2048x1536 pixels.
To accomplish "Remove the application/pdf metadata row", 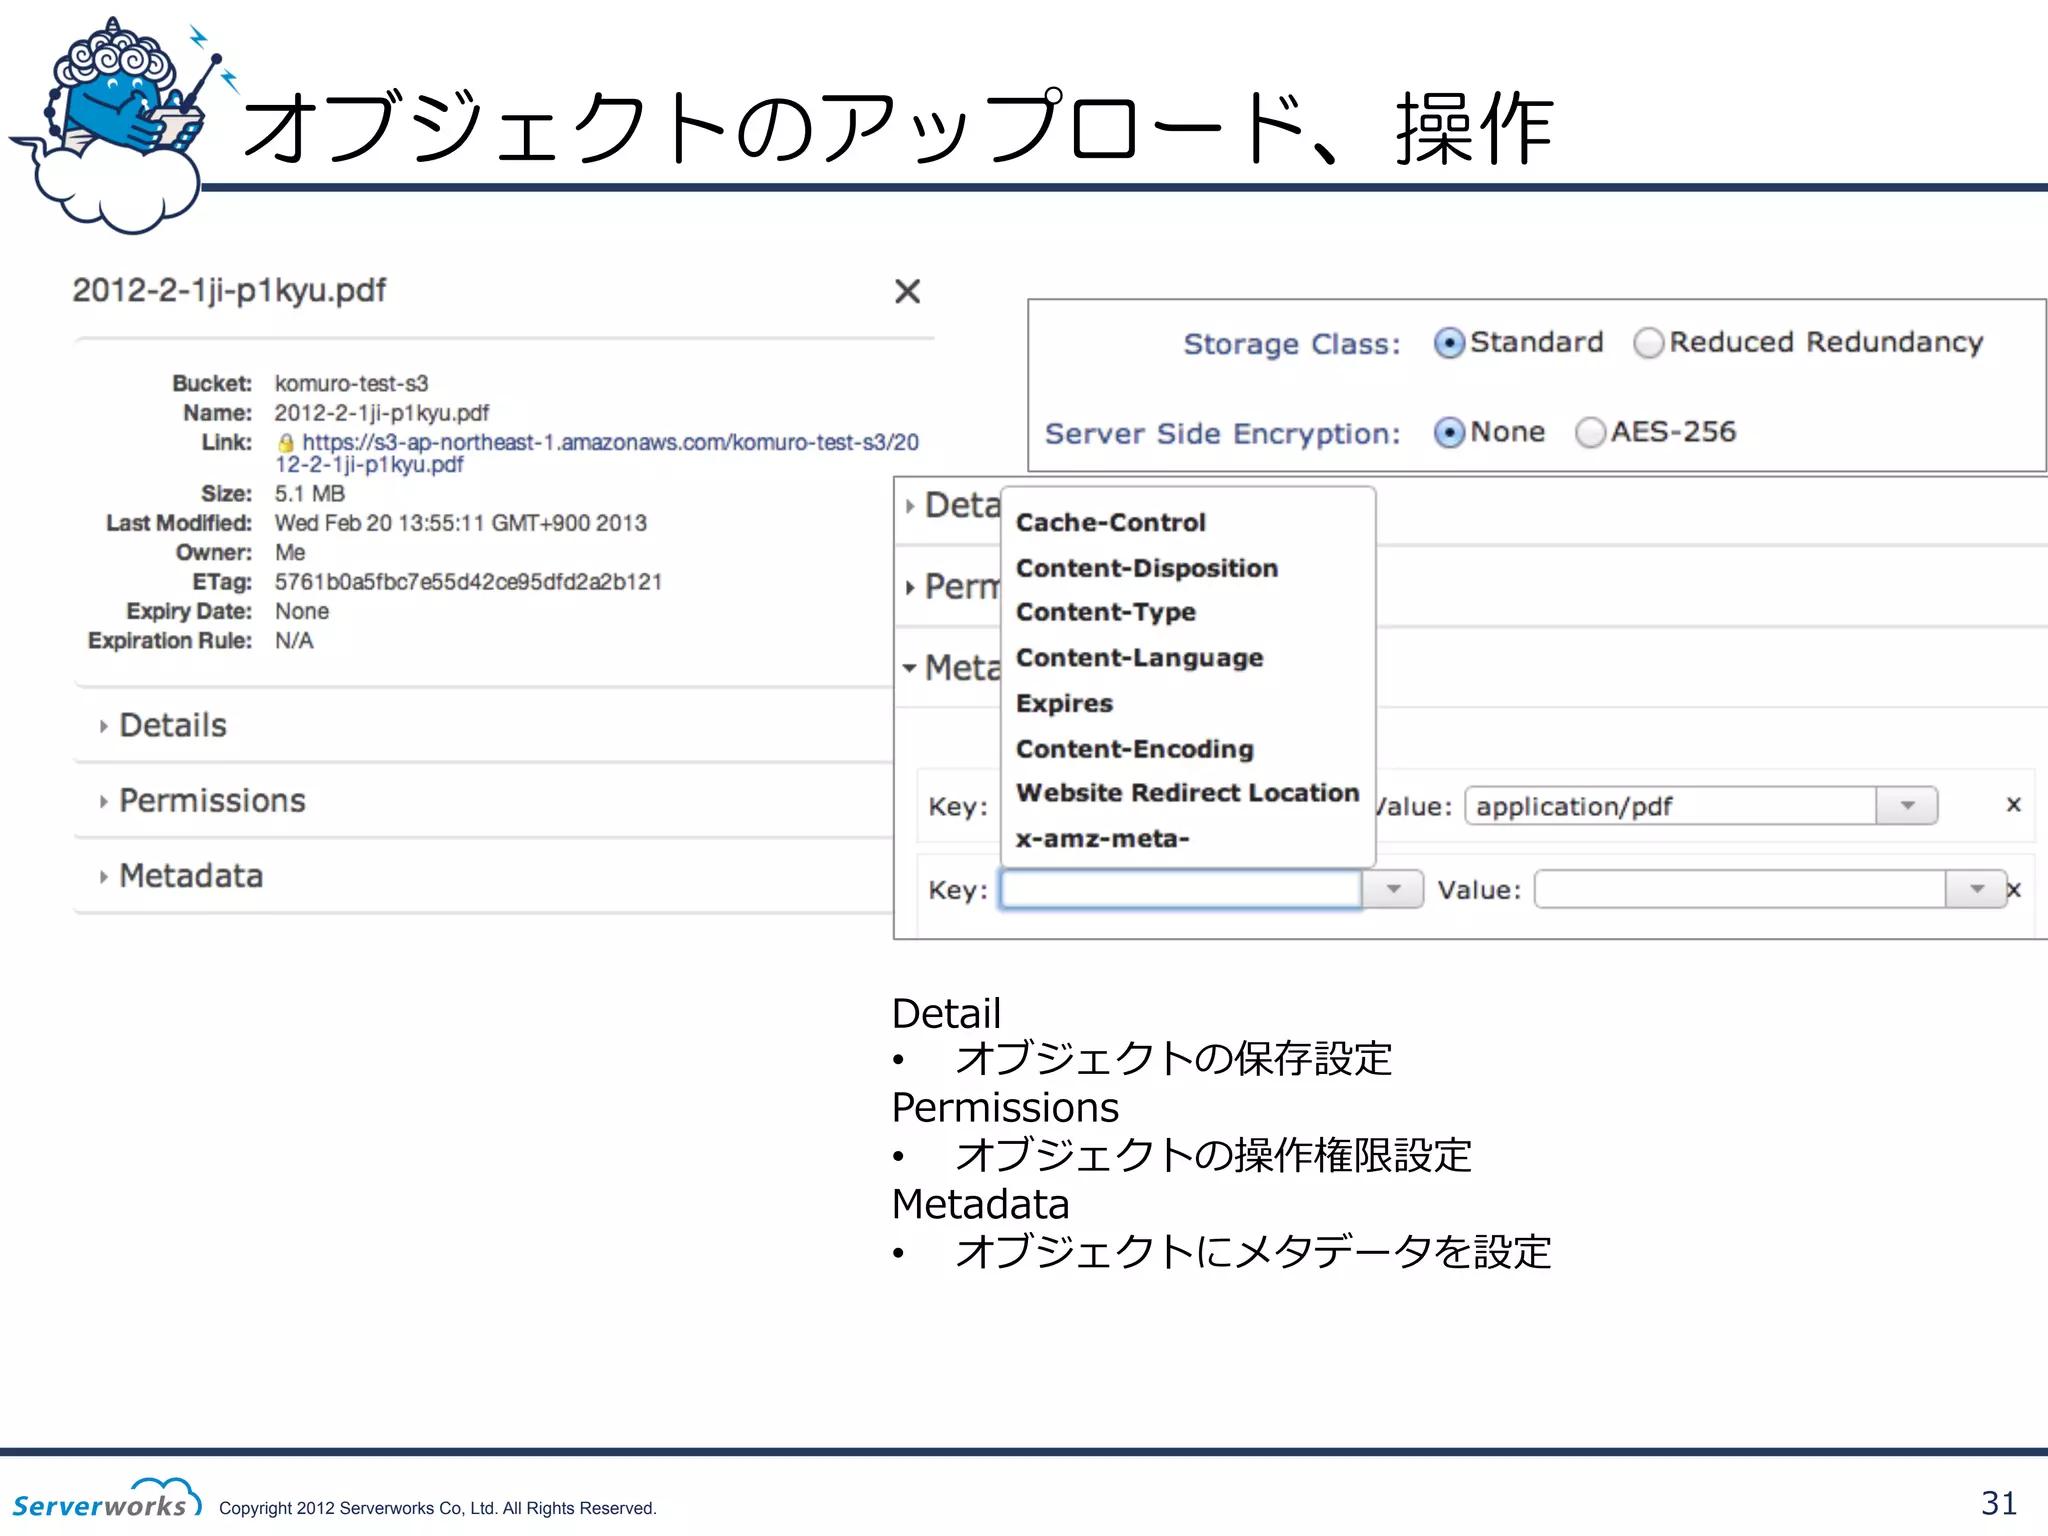I will (2014, 804).
